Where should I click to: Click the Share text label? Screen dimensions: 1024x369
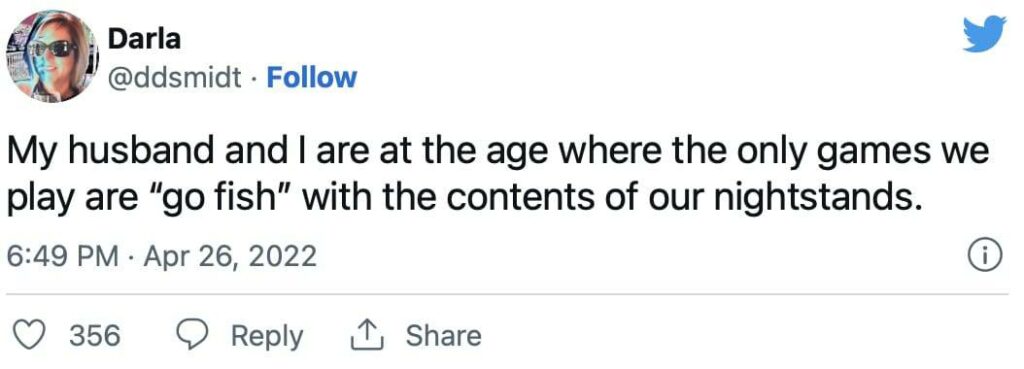(443, 336)
